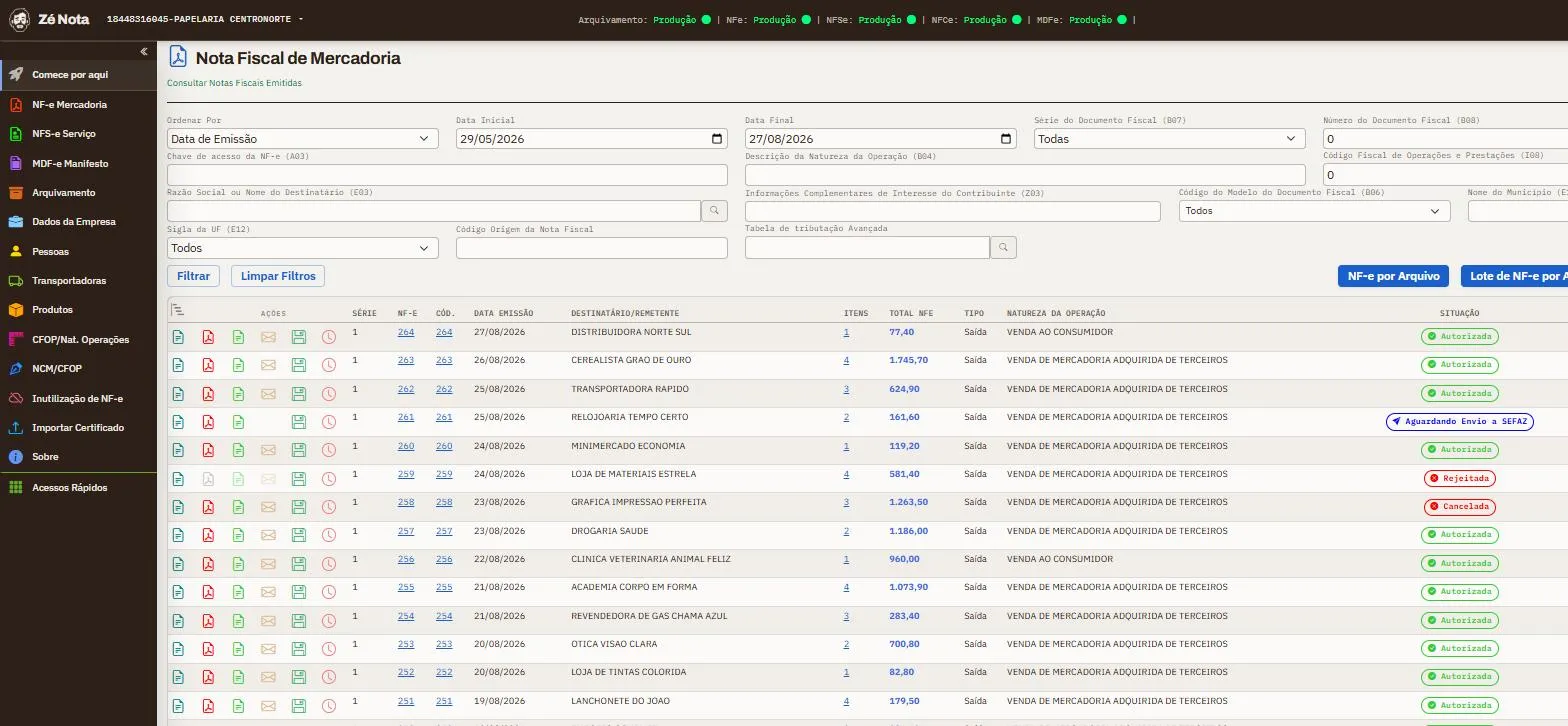Click the red PDF icon for NF-e 257

(x=208, y=536)
